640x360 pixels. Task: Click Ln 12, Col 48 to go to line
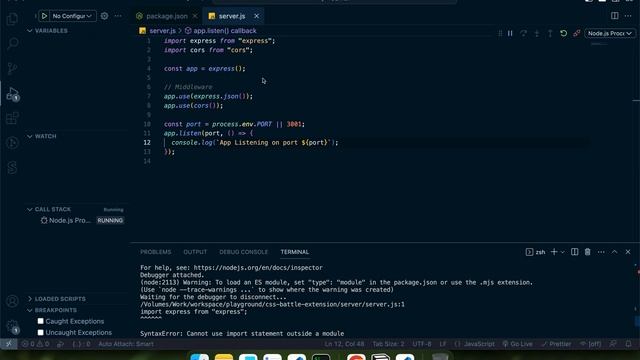pyautogui.click(x=344, y=344)
